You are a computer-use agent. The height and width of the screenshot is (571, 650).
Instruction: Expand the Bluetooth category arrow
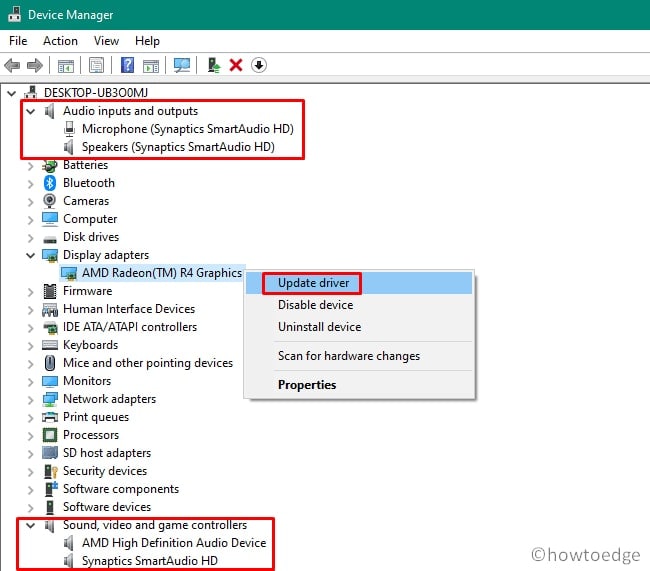30,184
